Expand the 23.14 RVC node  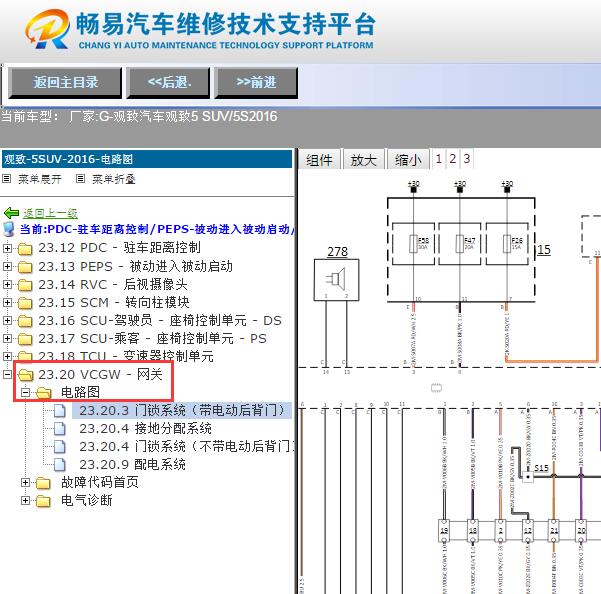7,284
